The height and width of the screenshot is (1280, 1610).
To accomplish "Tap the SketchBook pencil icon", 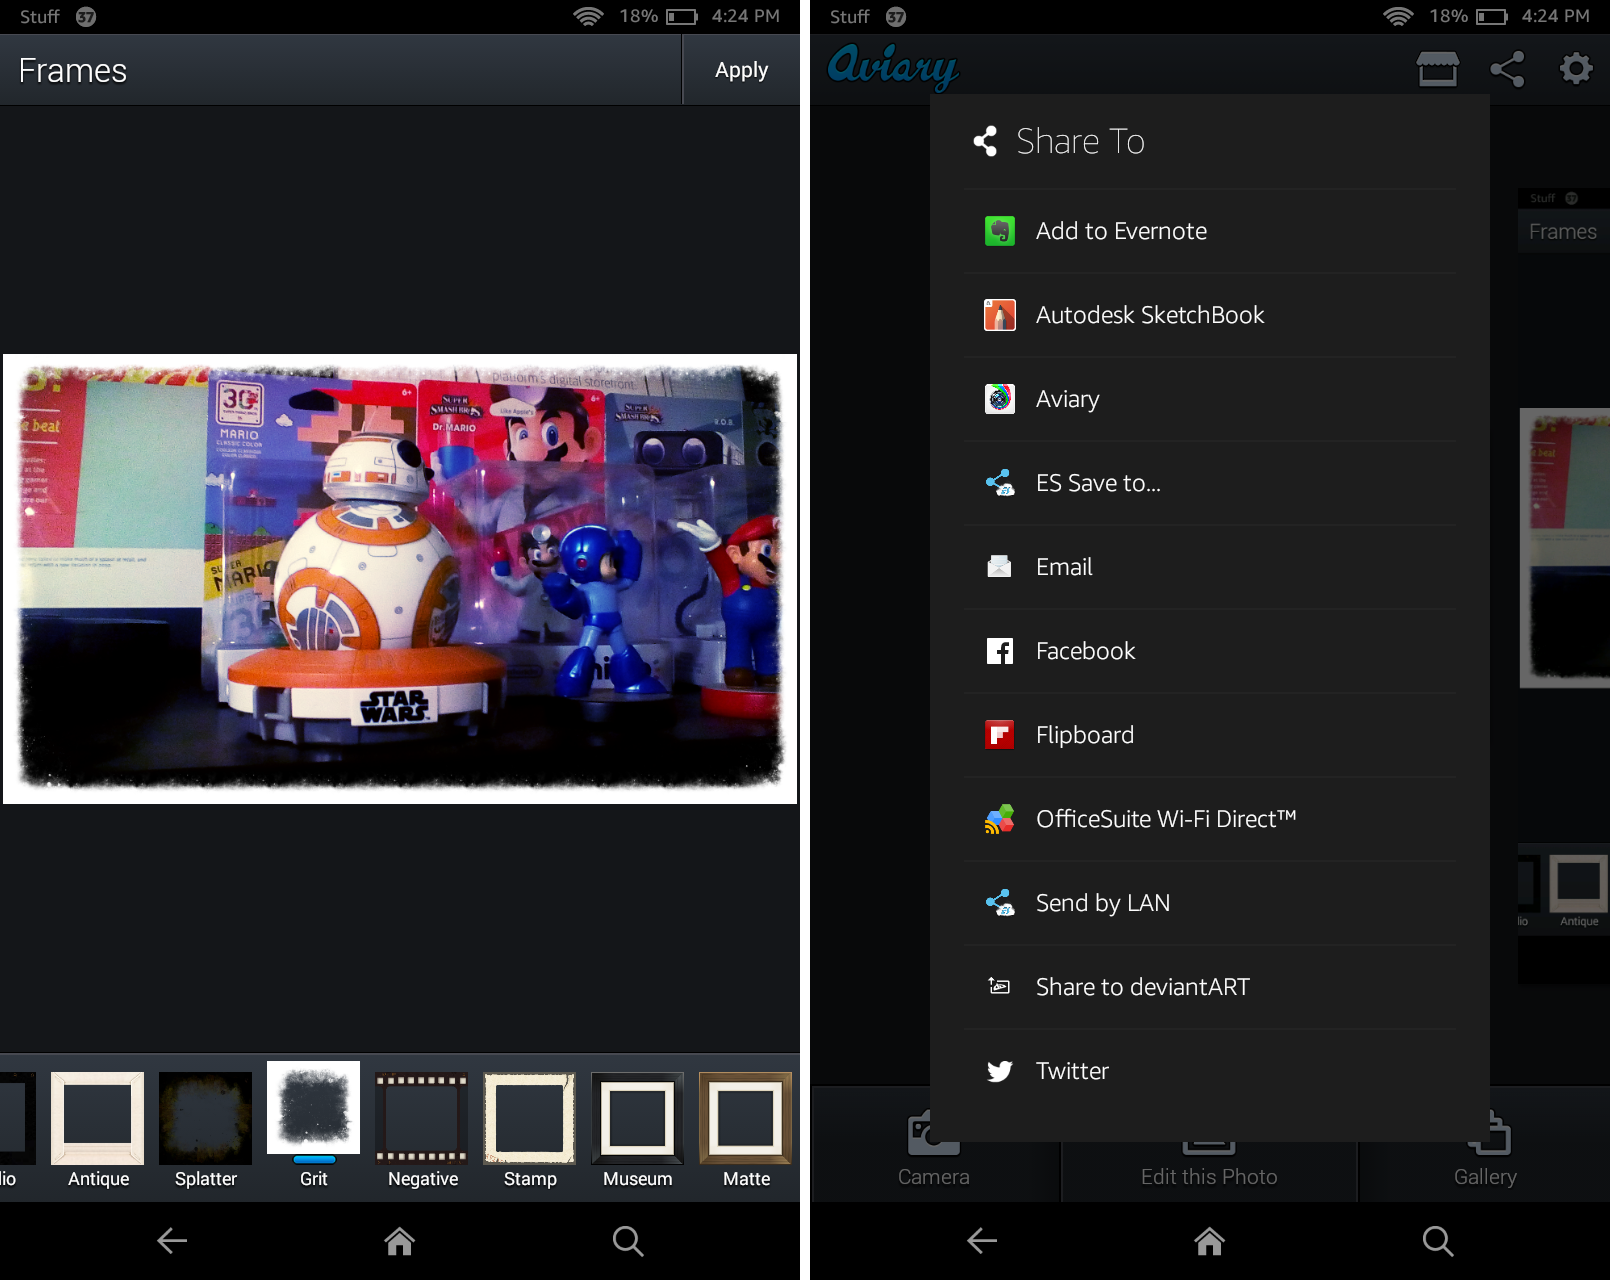I will pyautogui.click(x=1000, y=315).
